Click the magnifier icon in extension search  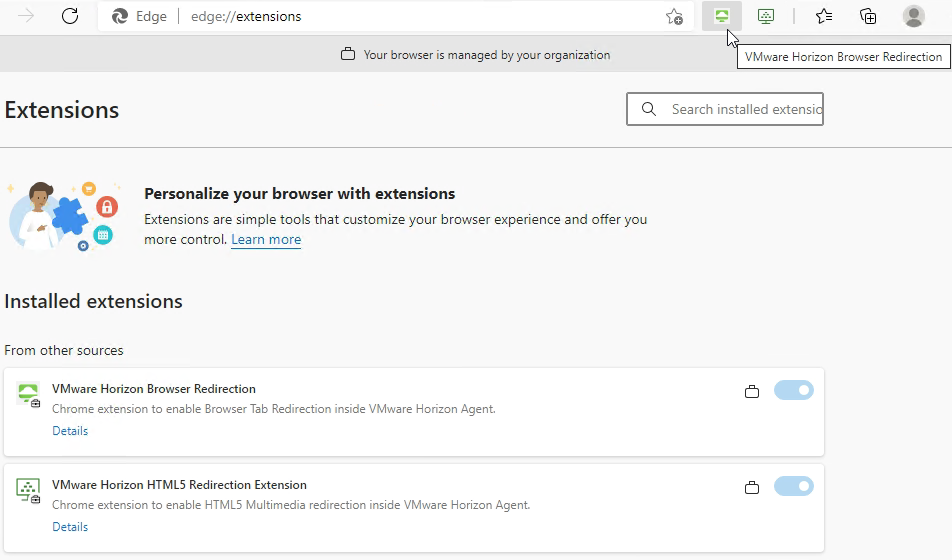pyautogui.click(x=649, y=109)
